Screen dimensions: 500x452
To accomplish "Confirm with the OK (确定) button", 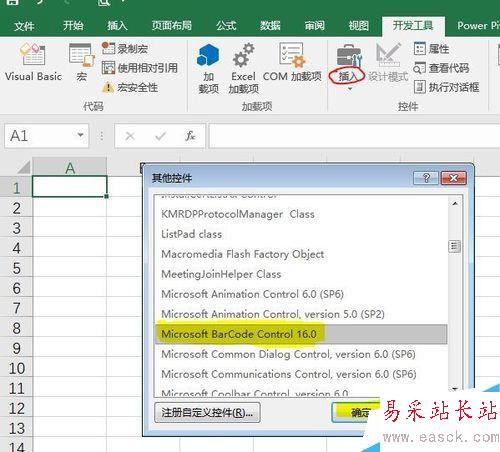I will click(357, 413).
